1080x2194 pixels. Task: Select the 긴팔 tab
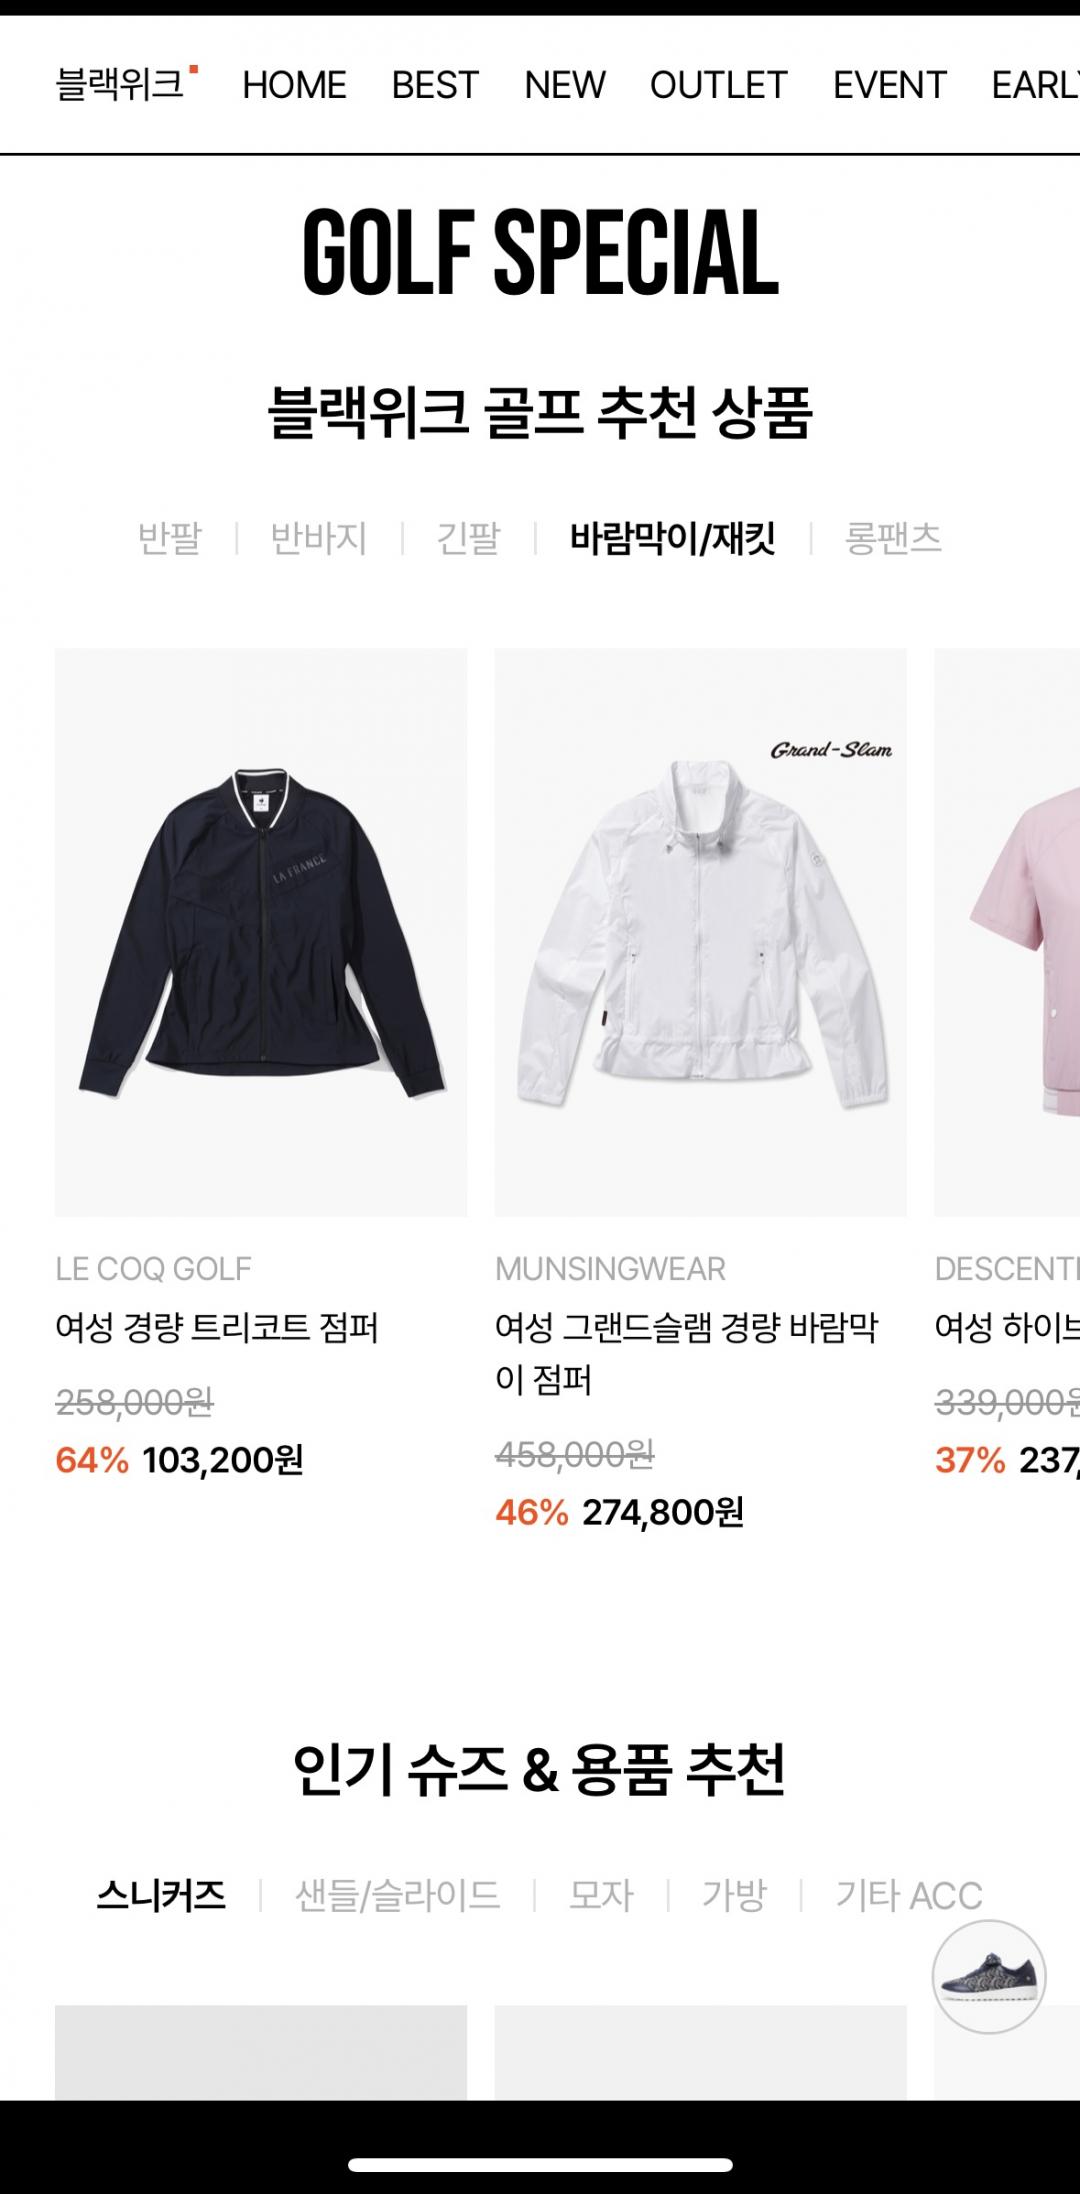(x=468, y=538)
